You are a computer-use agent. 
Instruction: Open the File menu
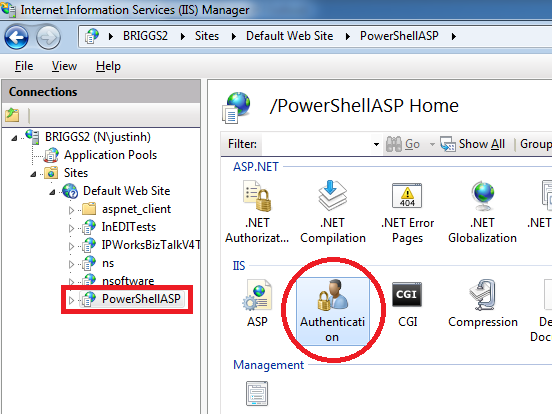coord(24,66)
